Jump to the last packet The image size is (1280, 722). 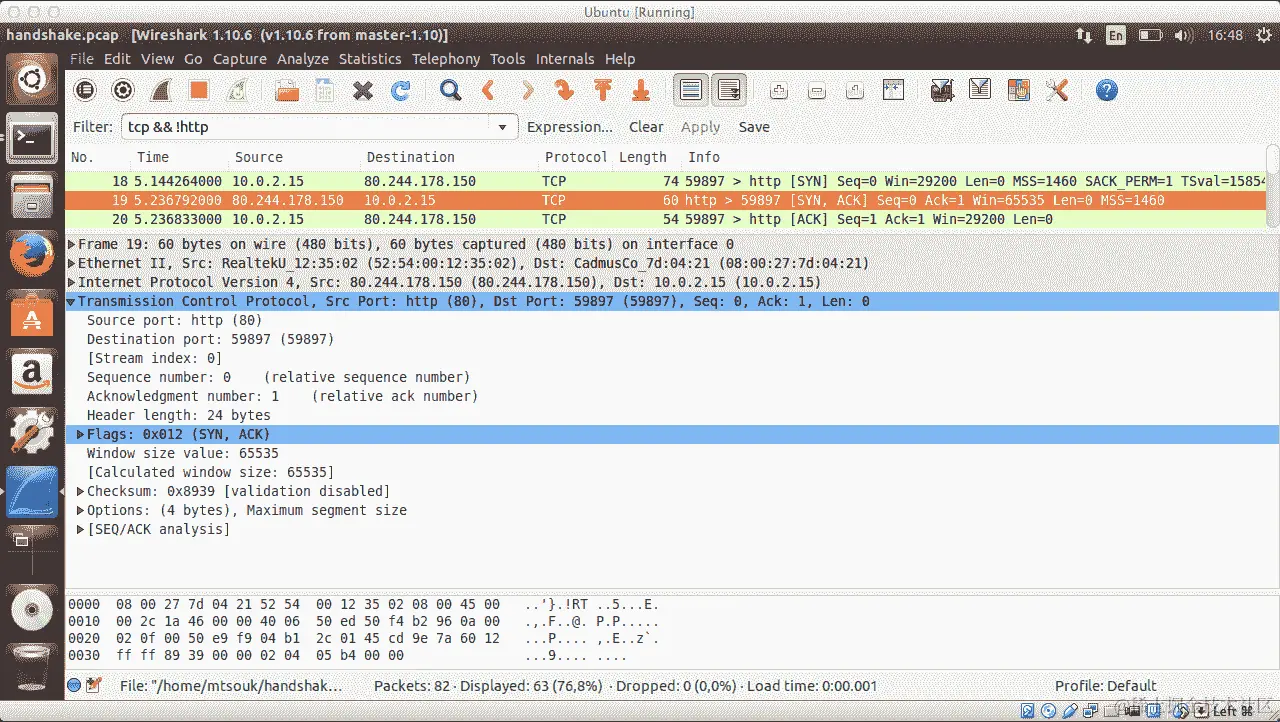pyautogui.click(x=641, y=91)
